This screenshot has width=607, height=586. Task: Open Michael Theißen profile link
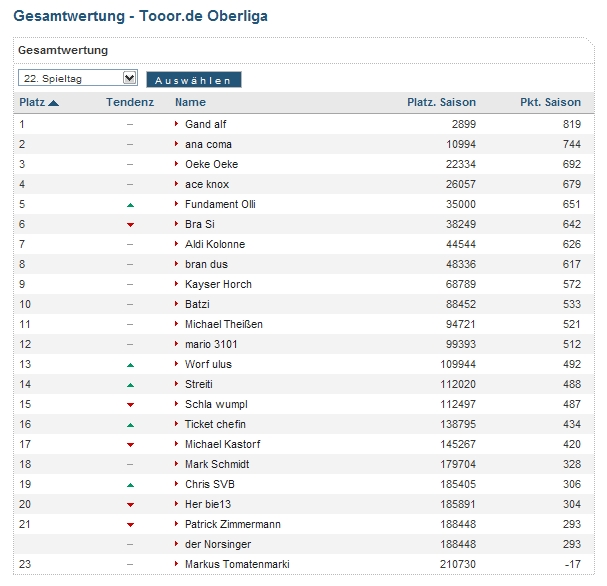(x=224, y=324)
